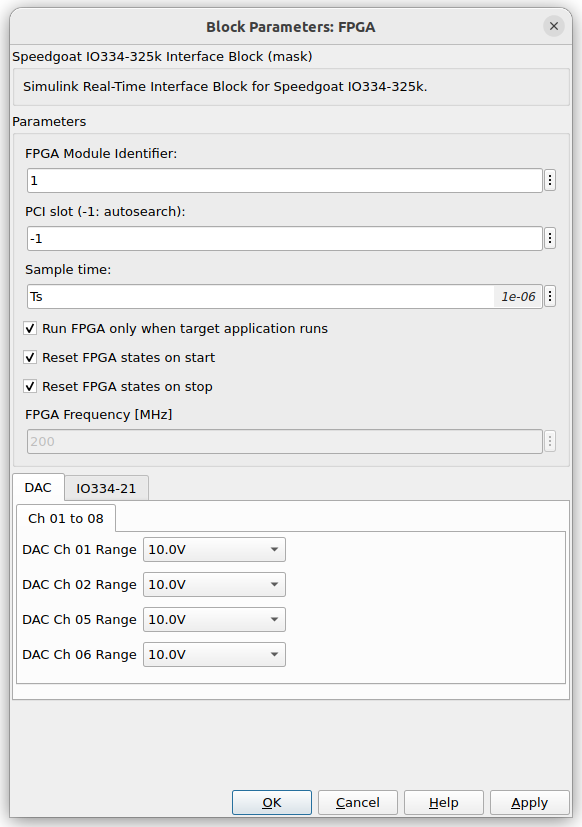Open DAC Ch 06 Range dropdown

pos(214,655)
